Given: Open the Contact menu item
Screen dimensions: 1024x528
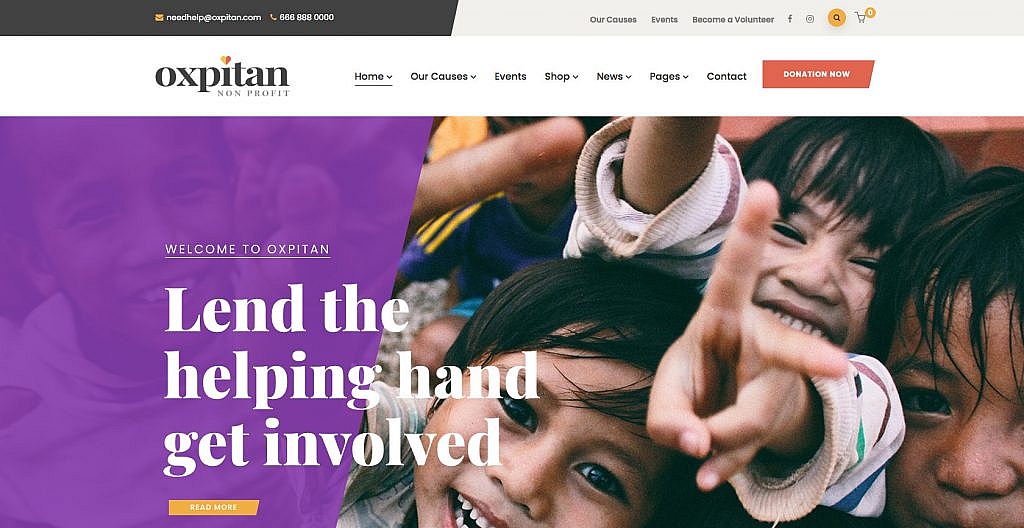Looking at the screenshot, I should tap(726, 76).
